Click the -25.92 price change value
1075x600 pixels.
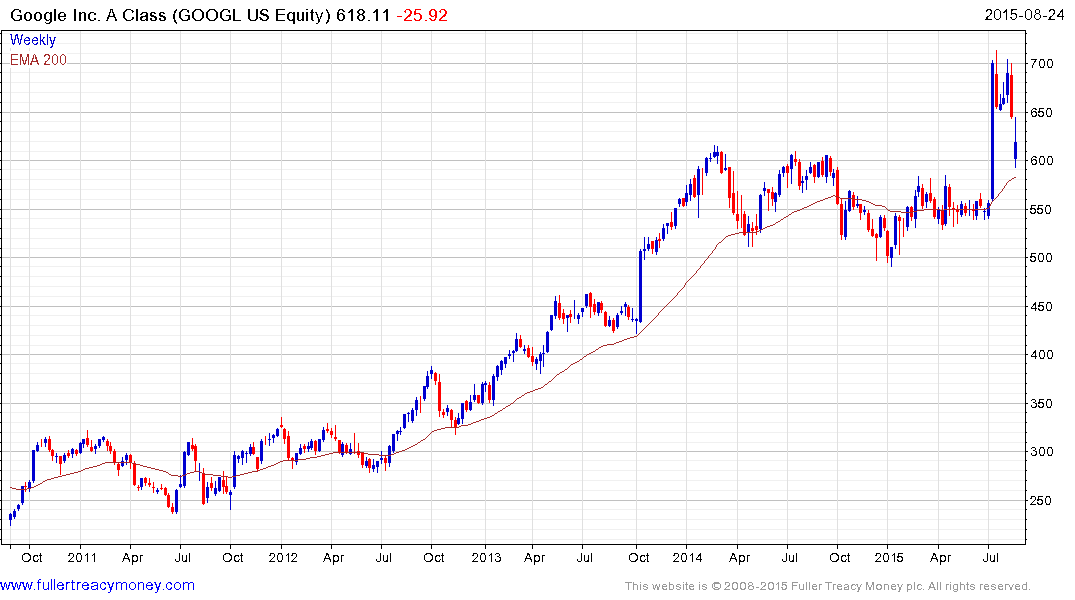[422, 15]
